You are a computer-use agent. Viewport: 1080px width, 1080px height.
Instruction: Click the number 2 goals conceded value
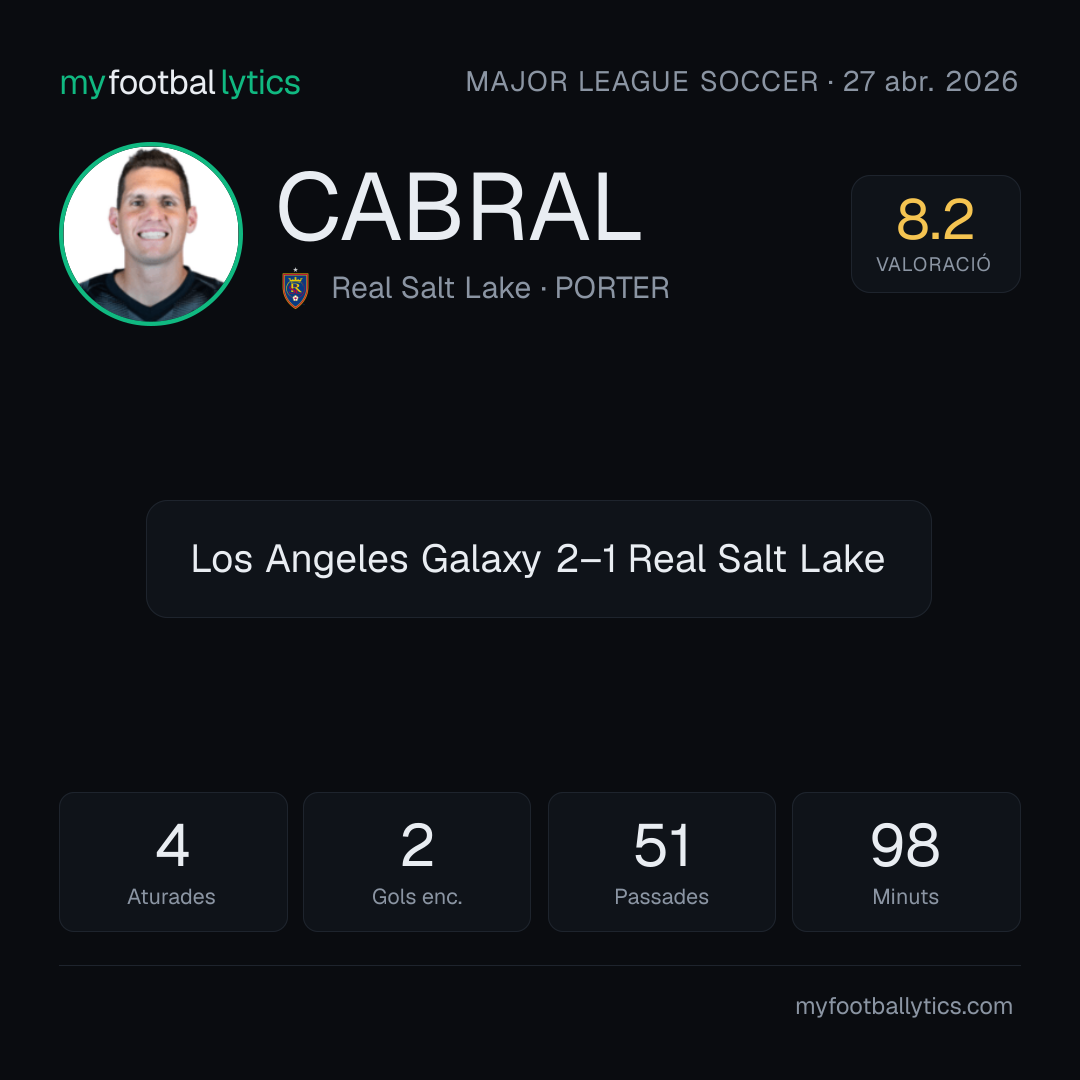click(x=417, y=845)
